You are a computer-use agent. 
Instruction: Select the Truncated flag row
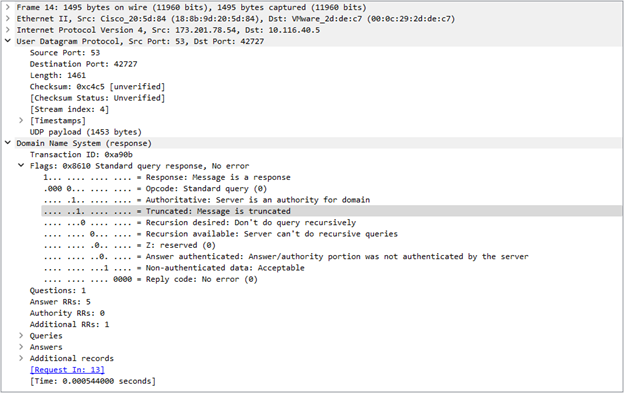click(331, 211)
